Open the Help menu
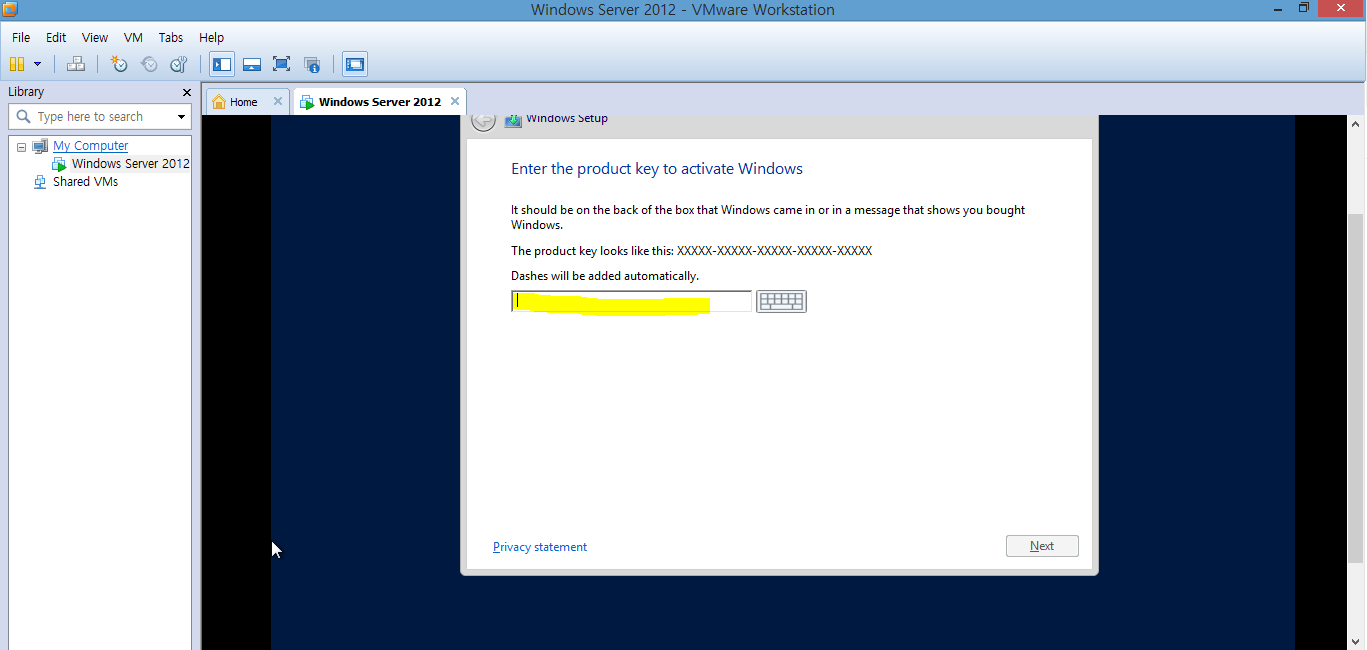This screenshot has width=1367, height=650. tap(211, 37)
